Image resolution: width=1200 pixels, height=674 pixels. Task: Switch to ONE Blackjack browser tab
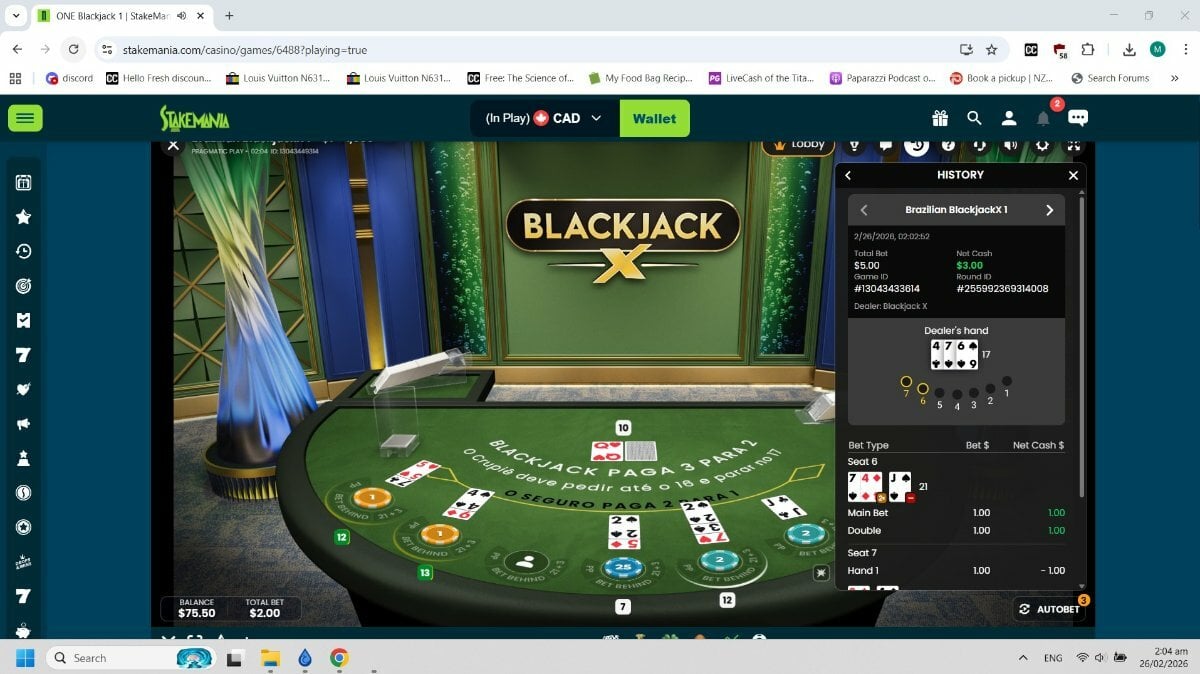[x=112, y=16]
